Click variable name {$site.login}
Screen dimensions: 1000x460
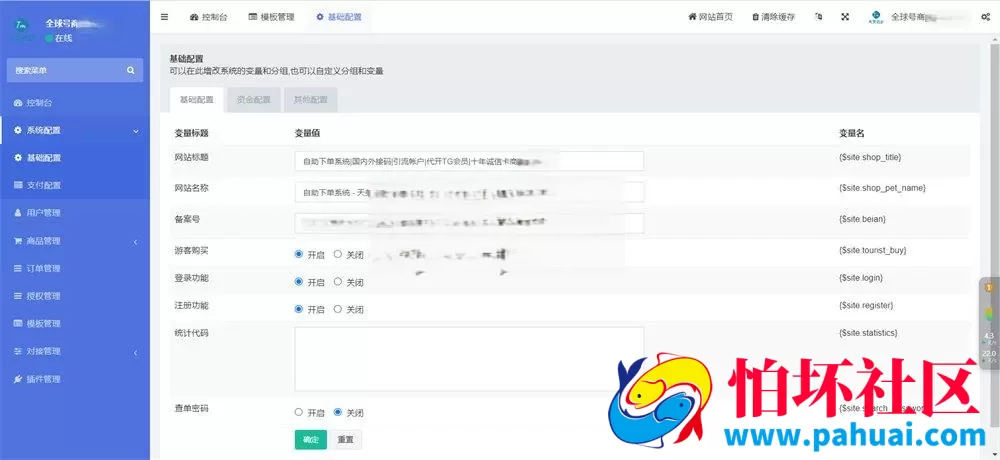click(861, 278)
